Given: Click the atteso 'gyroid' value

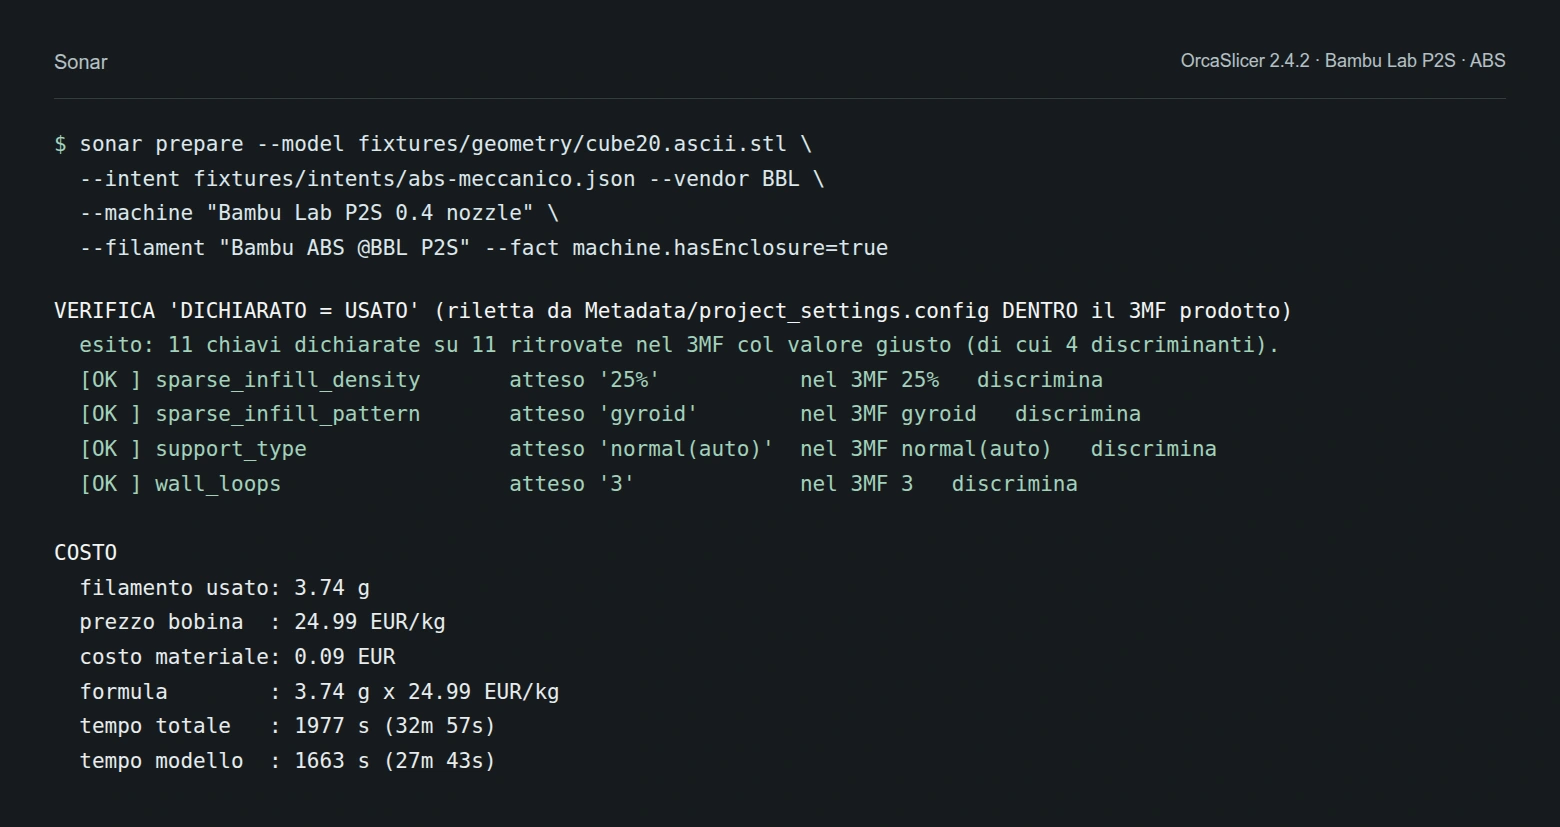Looking at the screenshot, I should click(x=604, y=414).
